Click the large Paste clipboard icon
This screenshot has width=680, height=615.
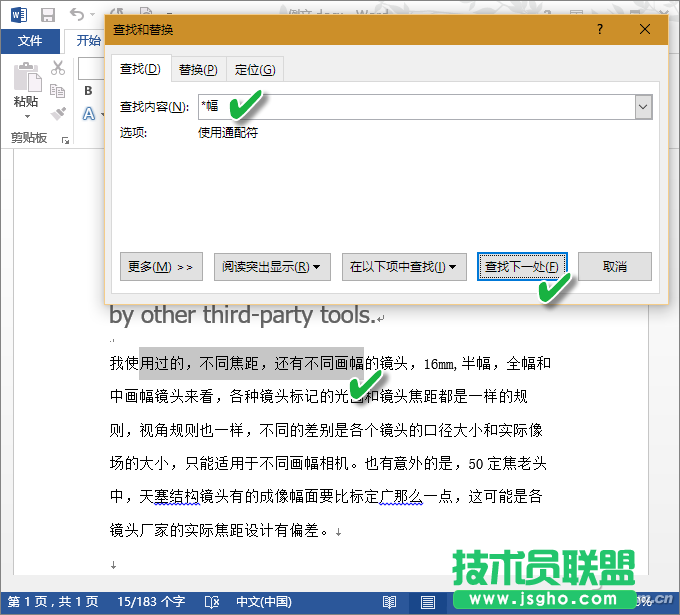26,84
